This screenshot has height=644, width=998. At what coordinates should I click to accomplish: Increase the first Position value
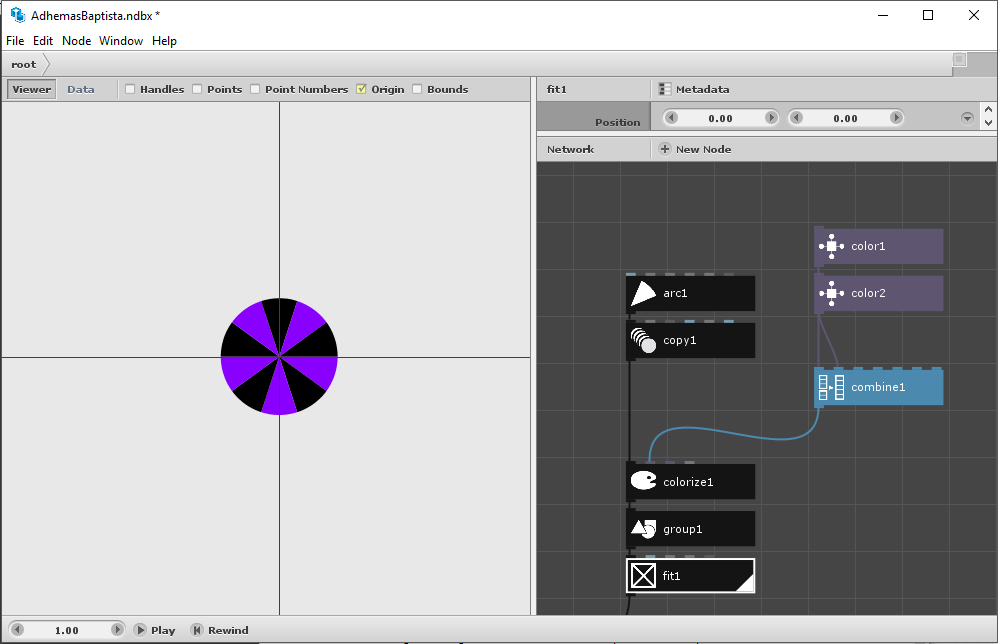(771, 118)
